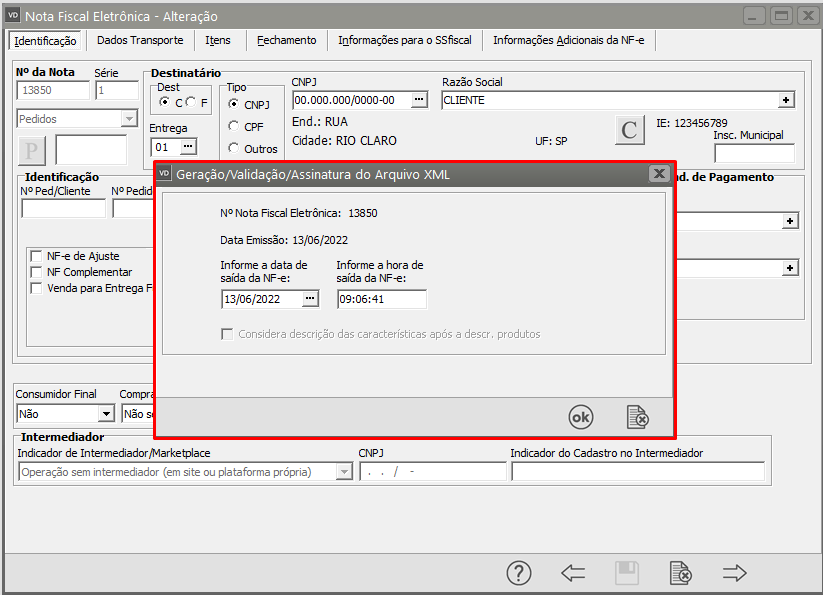
Task: Open the Pedidos dropdown list
Action: (x=128, y=119)
